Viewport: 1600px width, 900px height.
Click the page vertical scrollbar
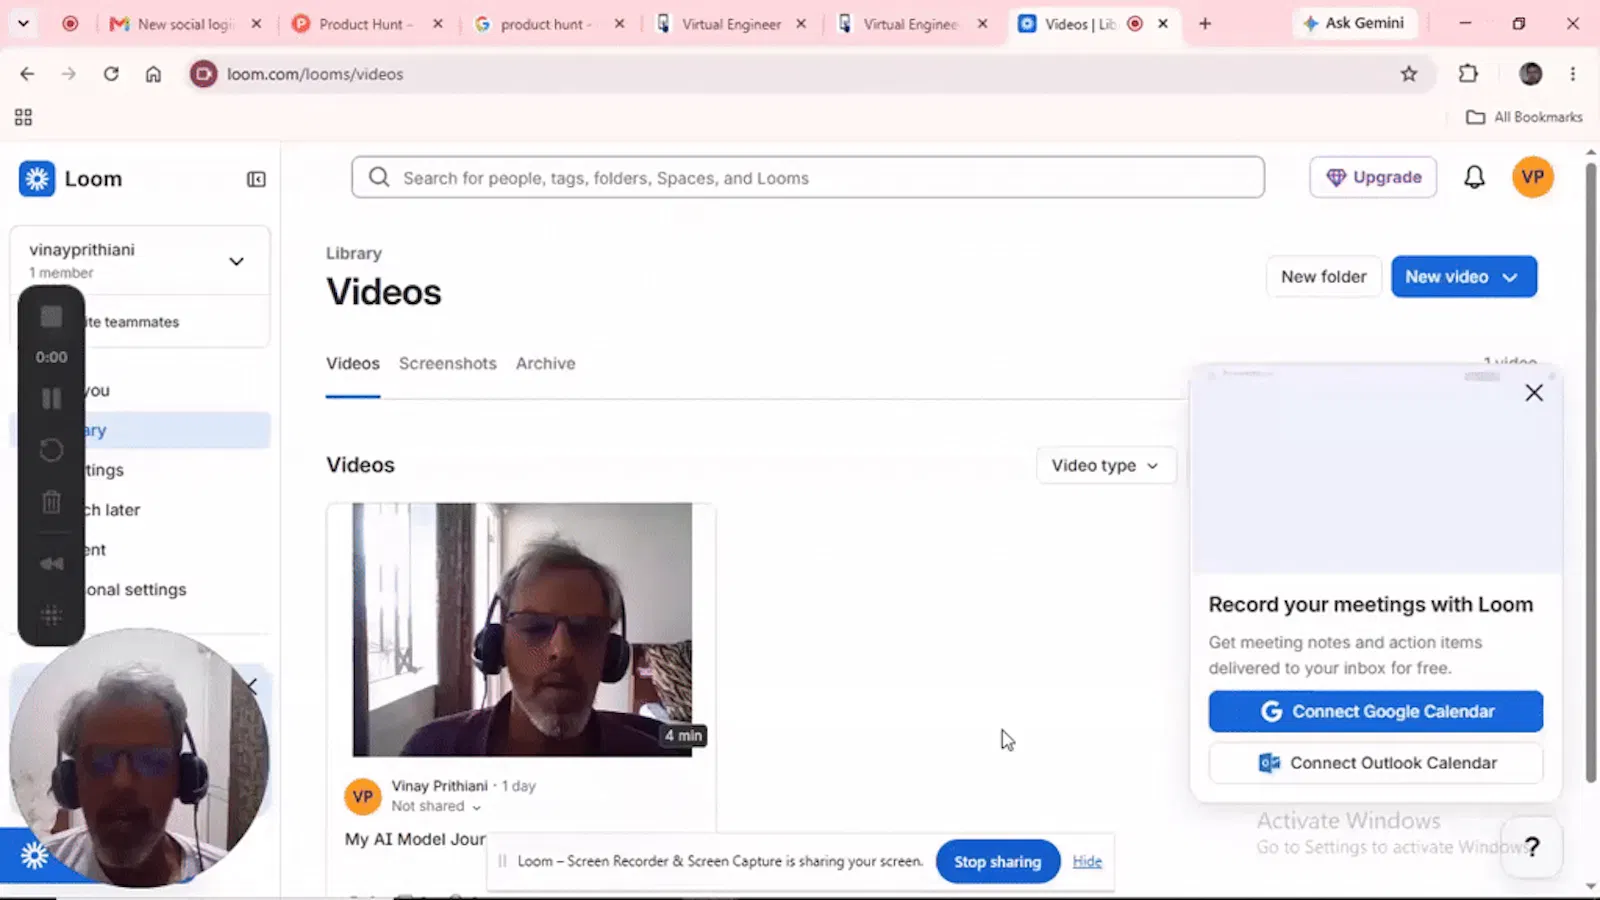[1590, 470]
